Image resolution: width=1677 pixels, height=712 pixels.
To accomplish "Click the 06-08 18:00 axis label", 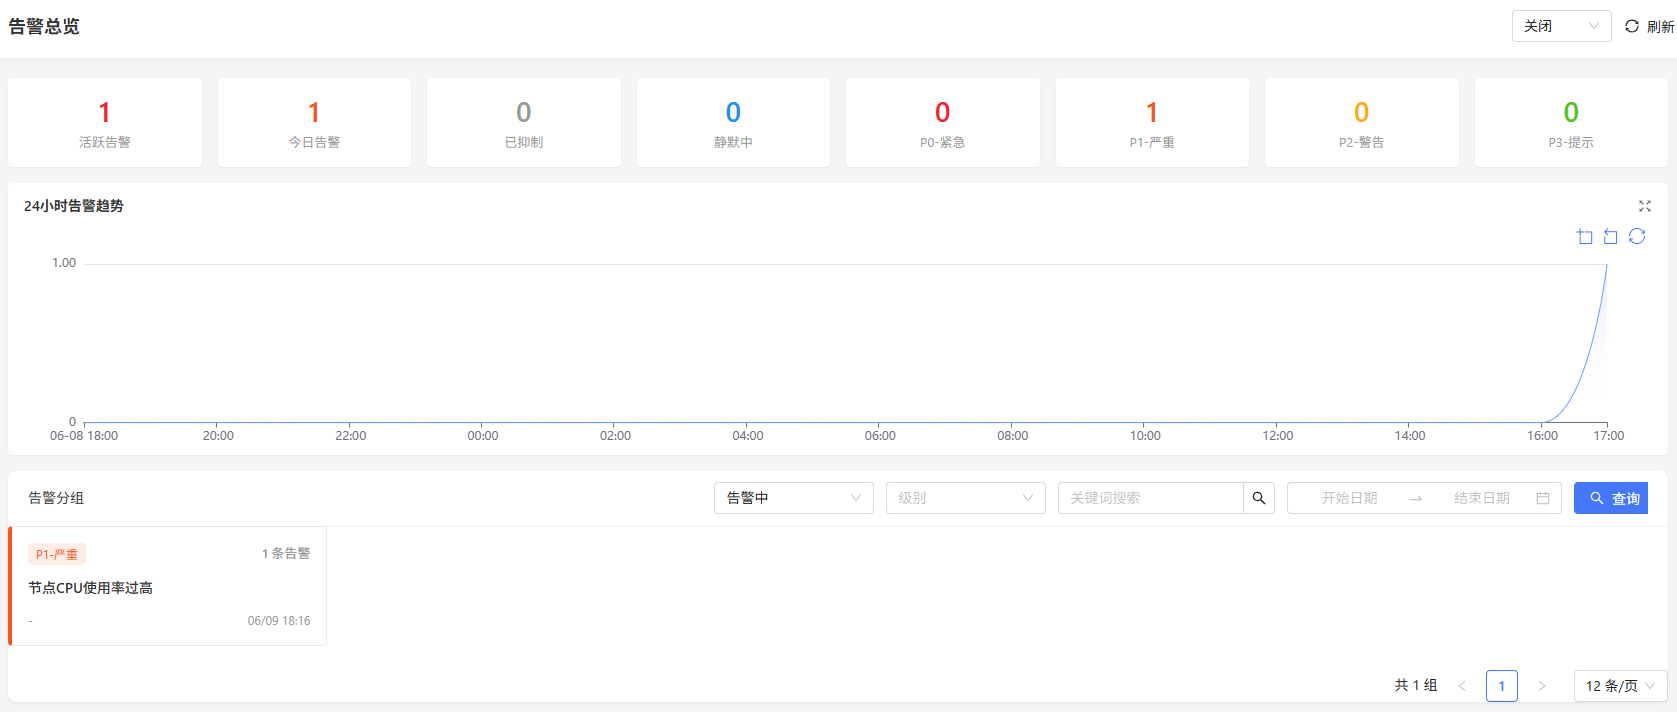I will 84,436.
